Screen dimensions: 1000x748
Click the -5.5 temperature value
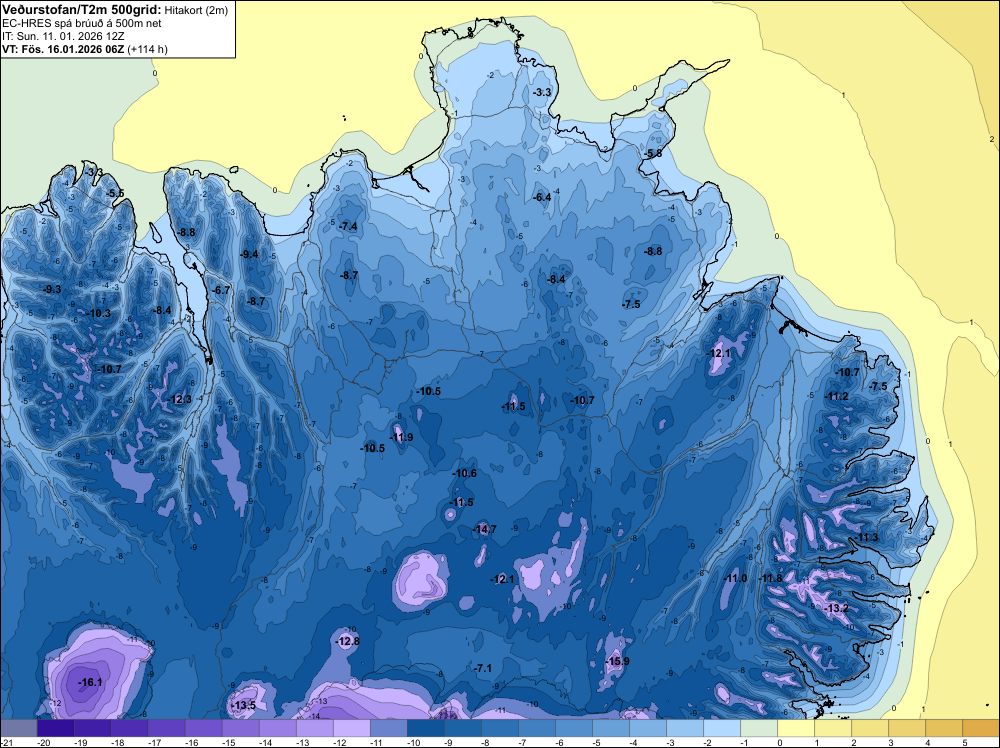click(115, 193)
